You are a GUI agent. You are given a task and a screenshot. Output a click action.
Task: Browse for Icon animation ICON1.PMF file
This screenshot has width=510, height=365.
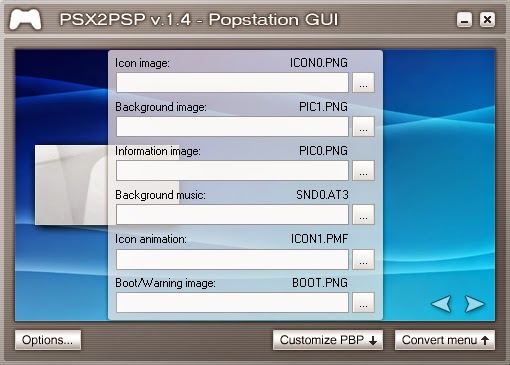363,259
